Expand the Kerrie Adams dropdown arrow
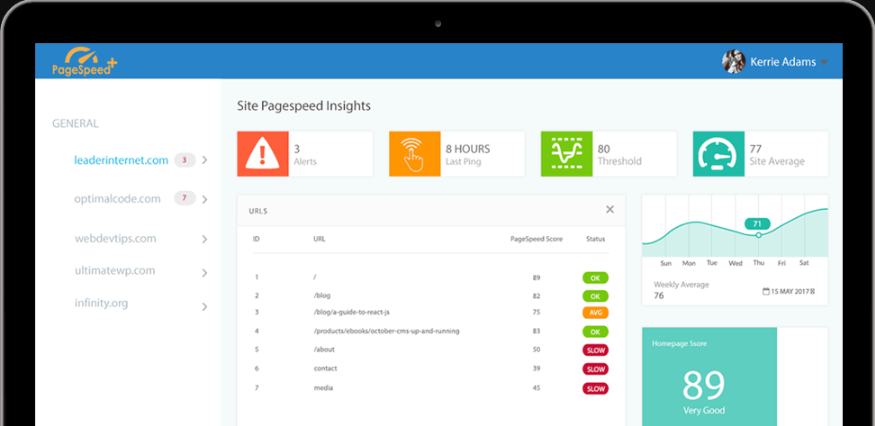 tap(824, 63)
